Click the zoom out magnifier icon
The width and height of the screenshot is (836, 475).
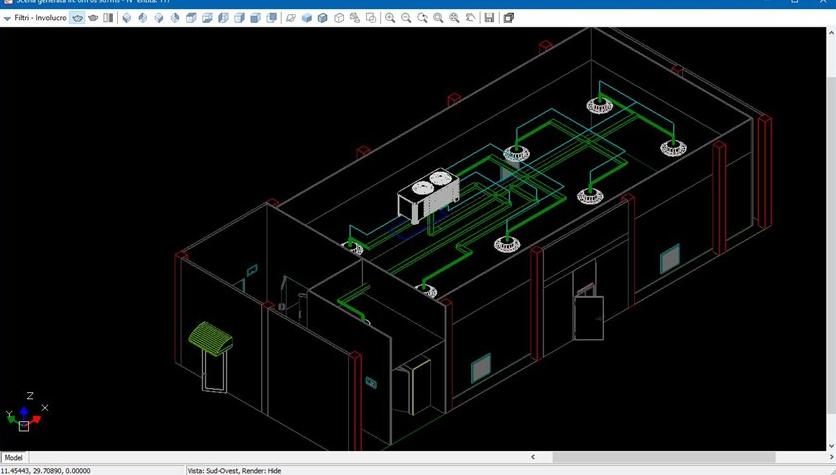pyautogui.click(x=406, y=18)
